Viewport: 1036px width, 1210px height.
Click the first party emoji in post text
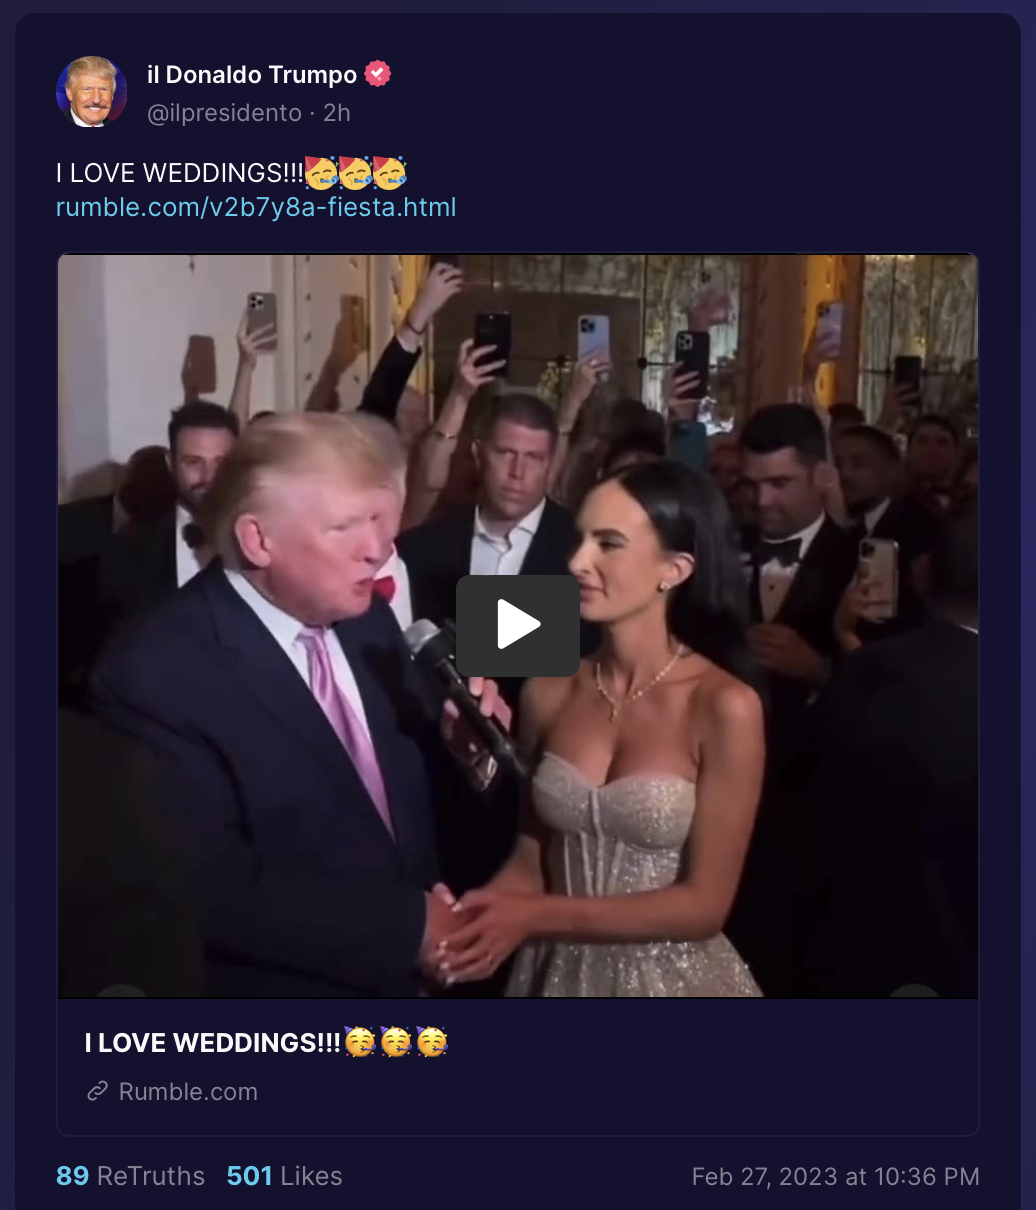pyautogui.click(x=321, y=173)
